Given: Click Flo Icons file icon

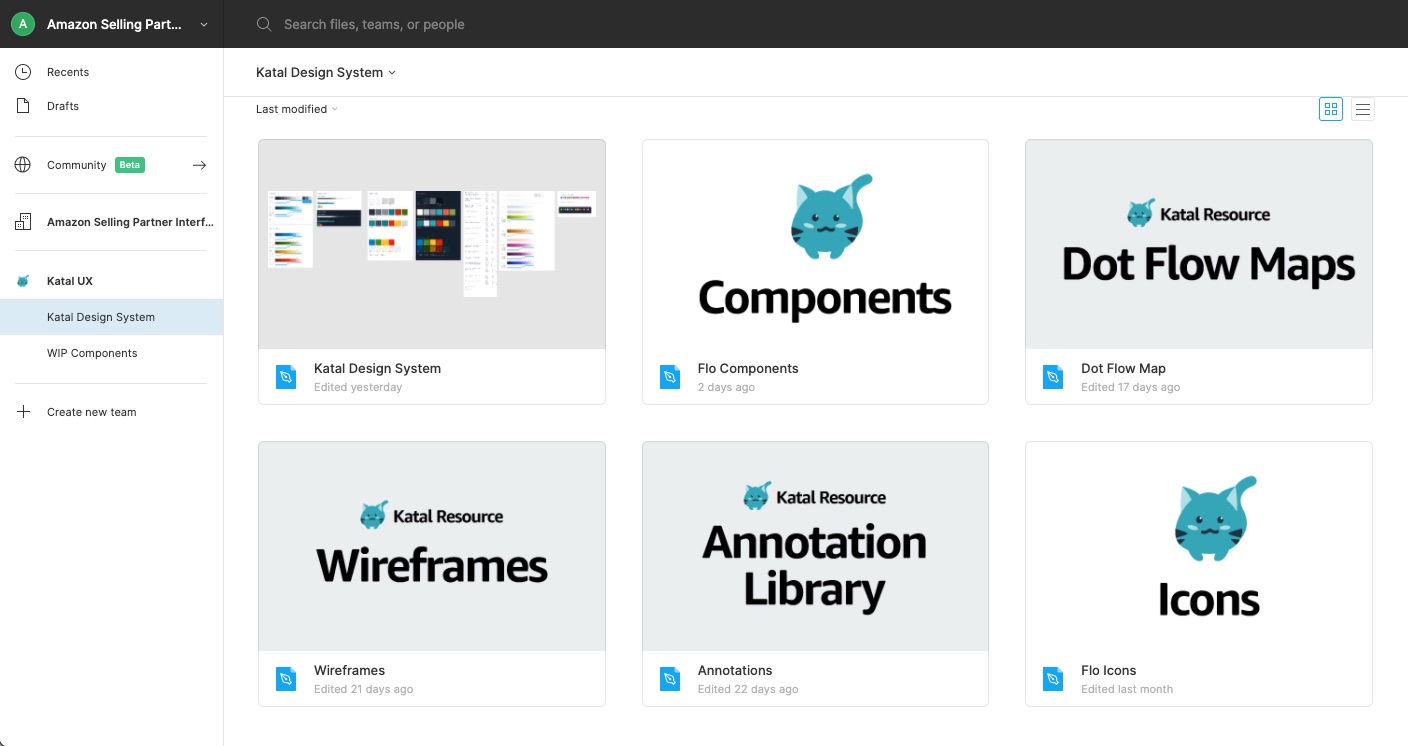Looking at the screenshot, I should pyautogui.click(x=1053, y=679).
